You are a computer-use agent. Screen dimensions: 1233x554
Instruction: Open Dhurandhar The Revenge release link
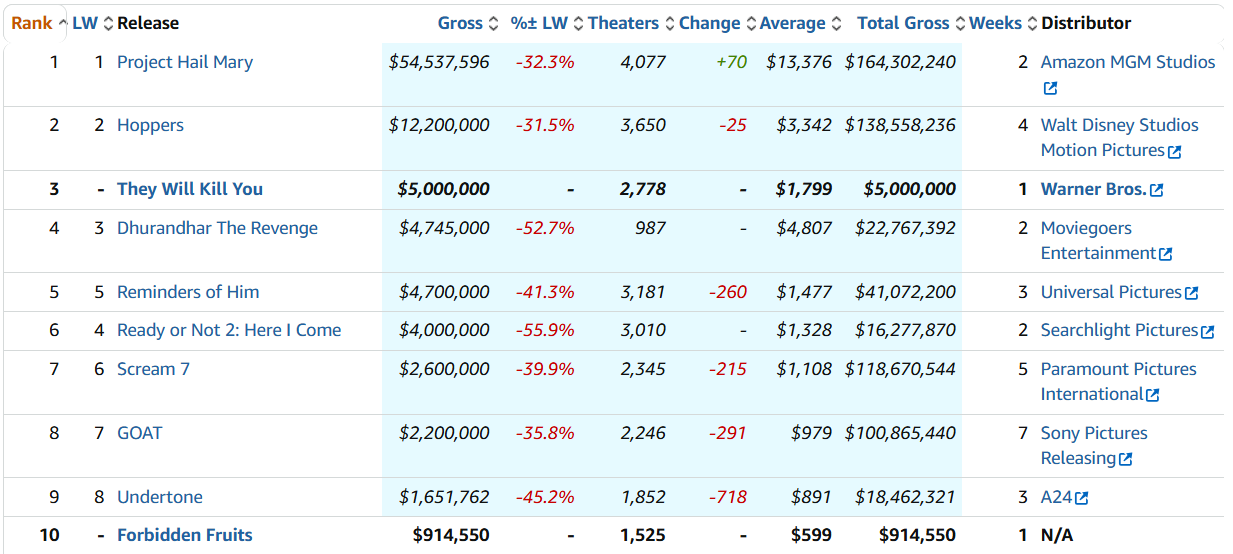click(x=217, y=228)
